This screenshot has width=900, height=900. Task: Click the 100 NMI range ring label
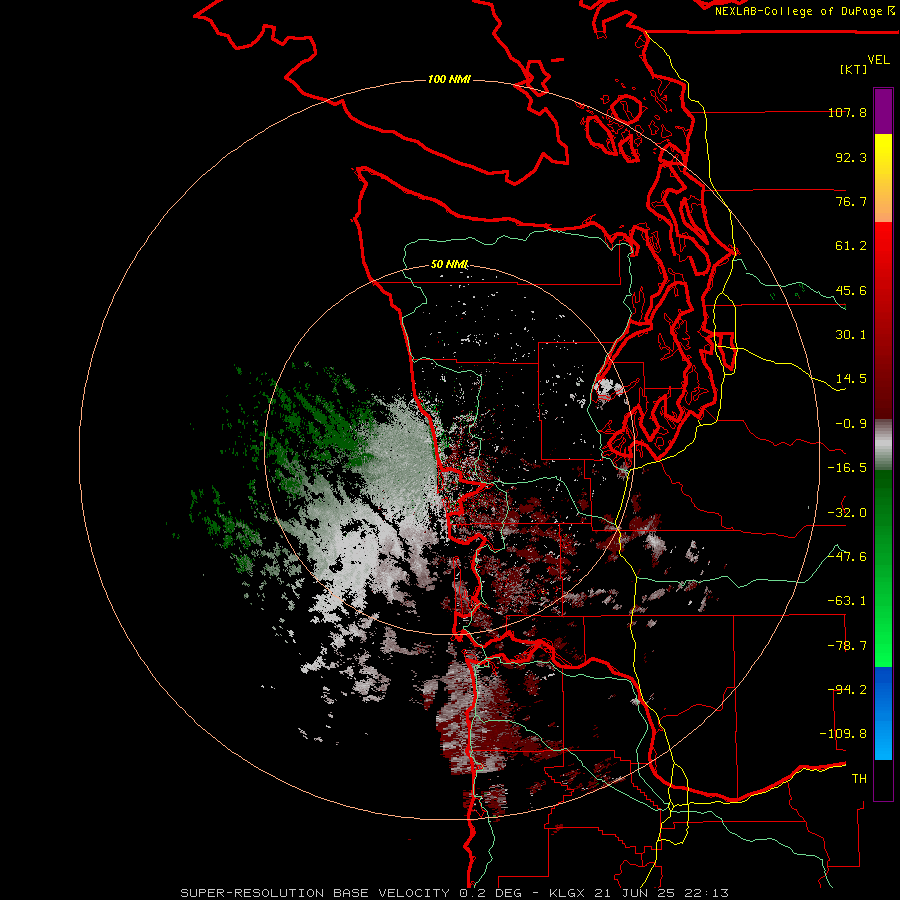449,79
